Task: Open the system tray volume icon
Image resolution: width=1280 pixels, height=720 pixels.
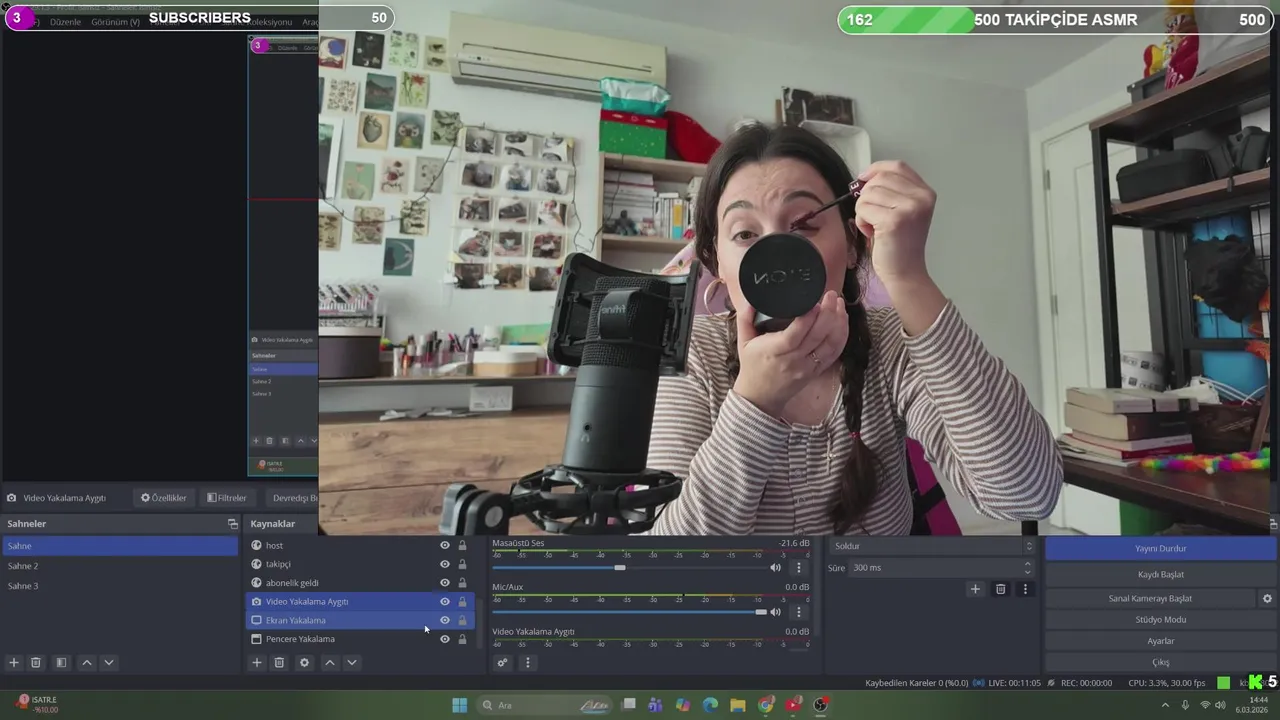Action: (1220, 705)
